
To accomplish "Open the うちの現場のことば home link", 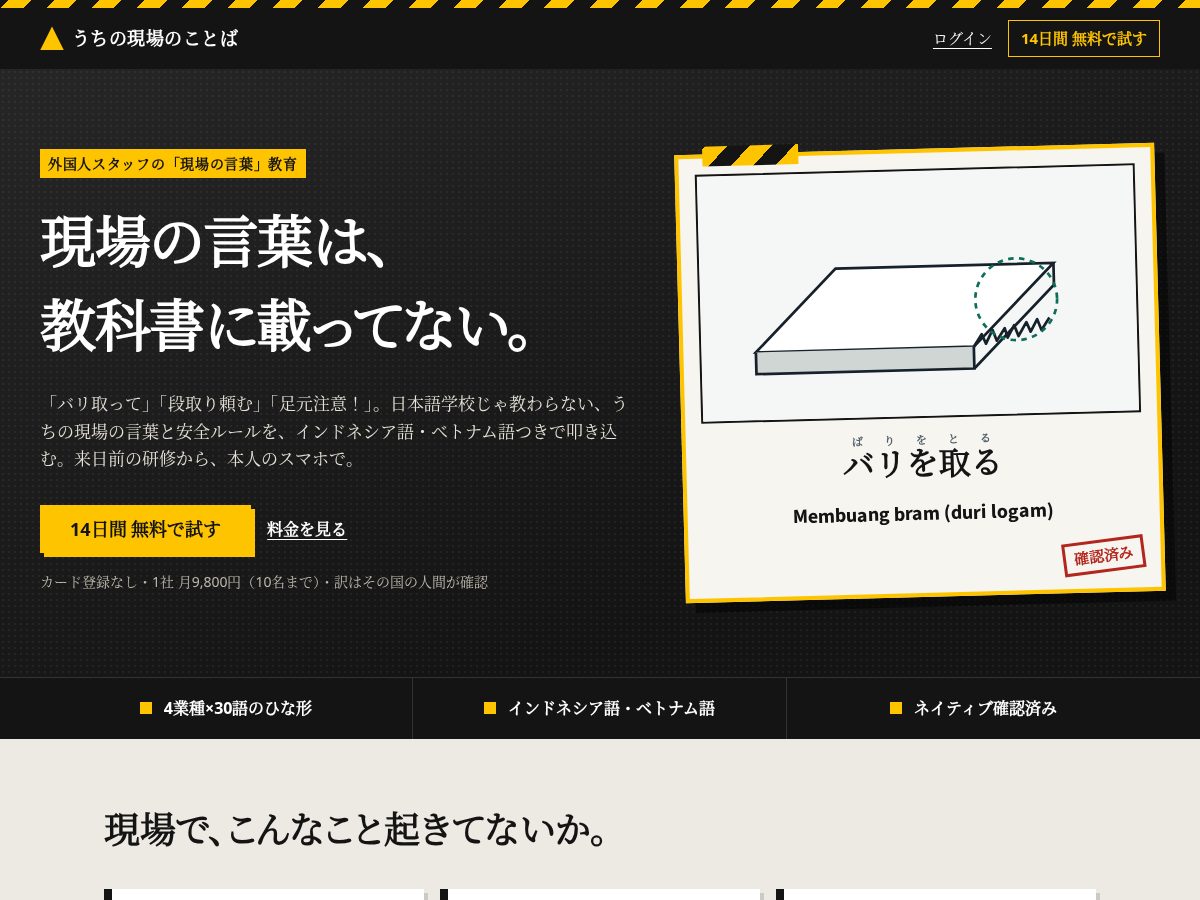I will pyautogui.click(x=139, y=39).
